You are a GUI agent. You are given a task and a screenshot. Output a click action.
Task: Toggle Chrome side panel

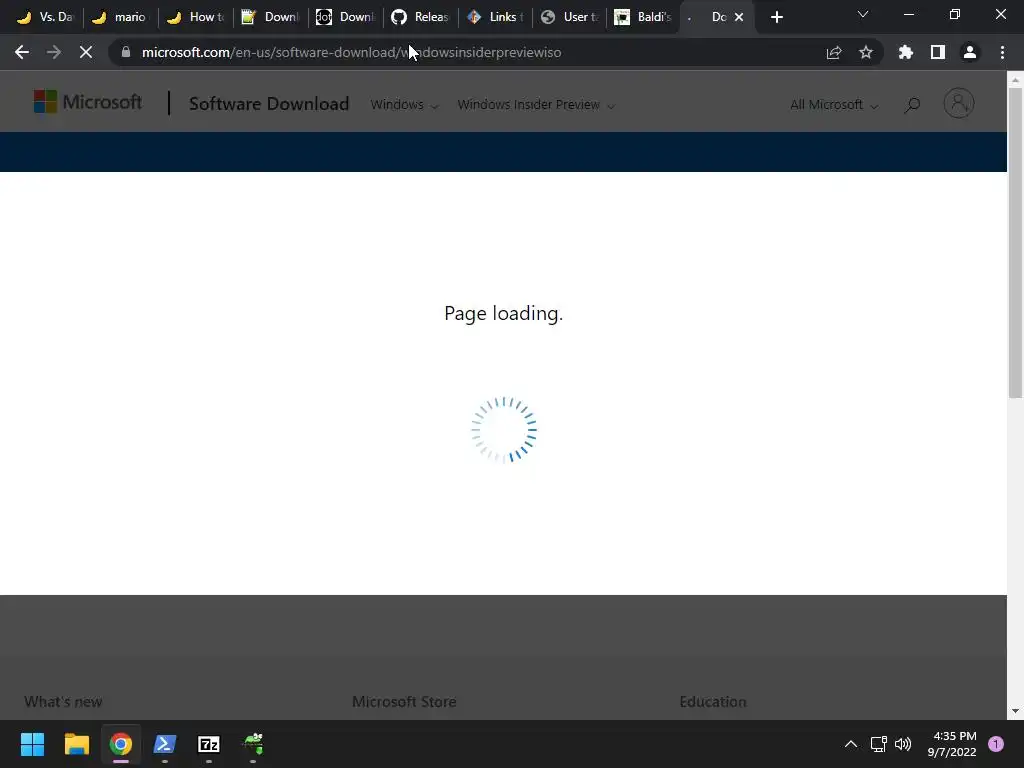(938, 52)
